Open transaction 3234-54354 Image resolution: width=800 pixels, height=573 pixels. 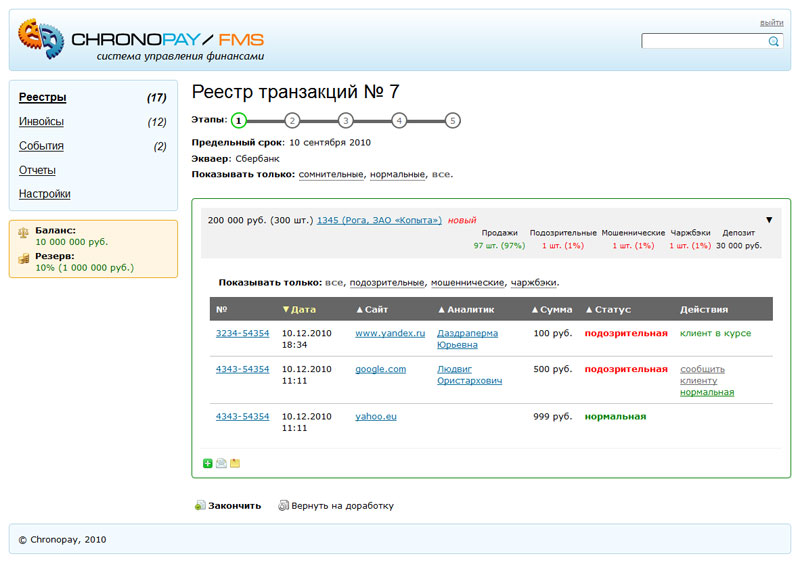[x=242, y=333]
